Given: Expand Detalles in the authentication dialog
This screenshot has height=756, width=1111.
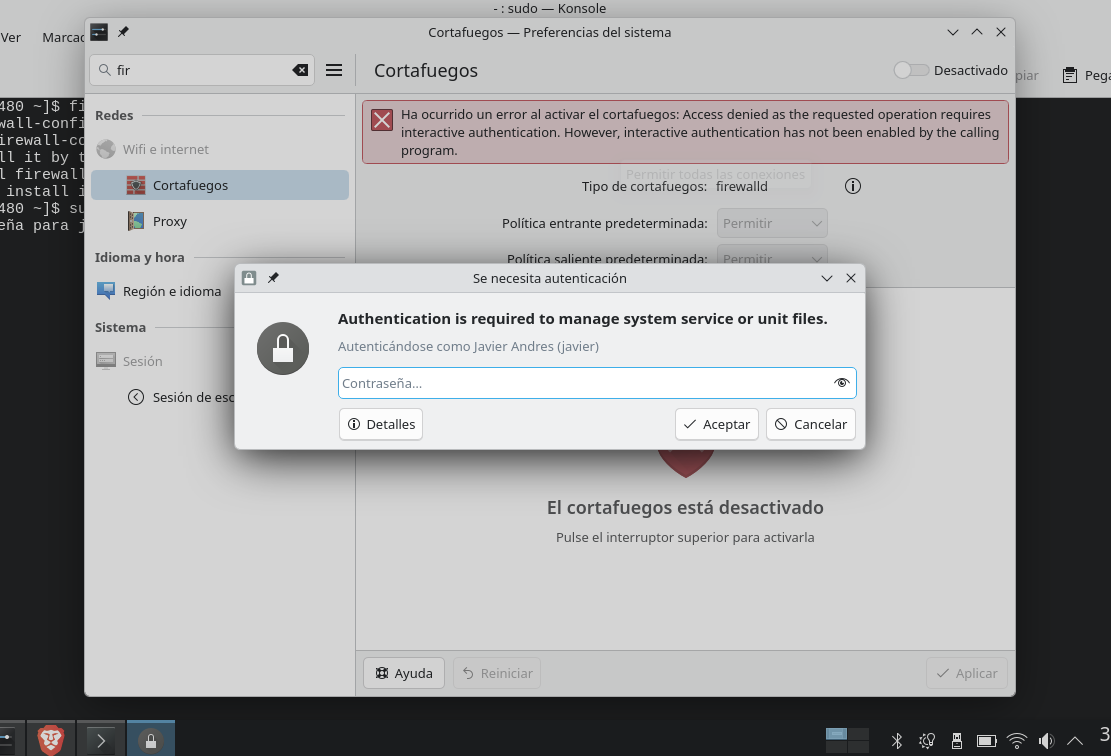Looking at the screenshot, I should (381, 424).
